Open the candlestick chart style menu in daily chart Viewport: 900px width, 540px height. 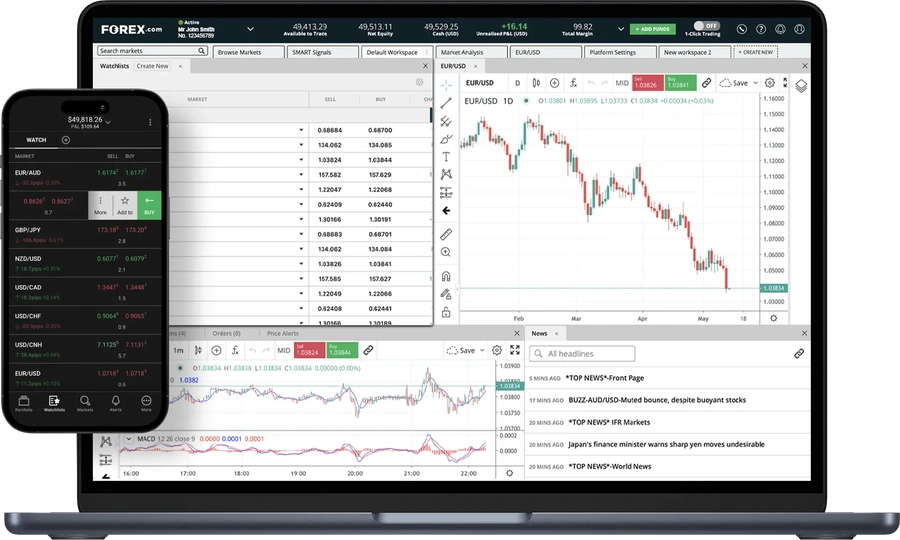pos(536,83)
